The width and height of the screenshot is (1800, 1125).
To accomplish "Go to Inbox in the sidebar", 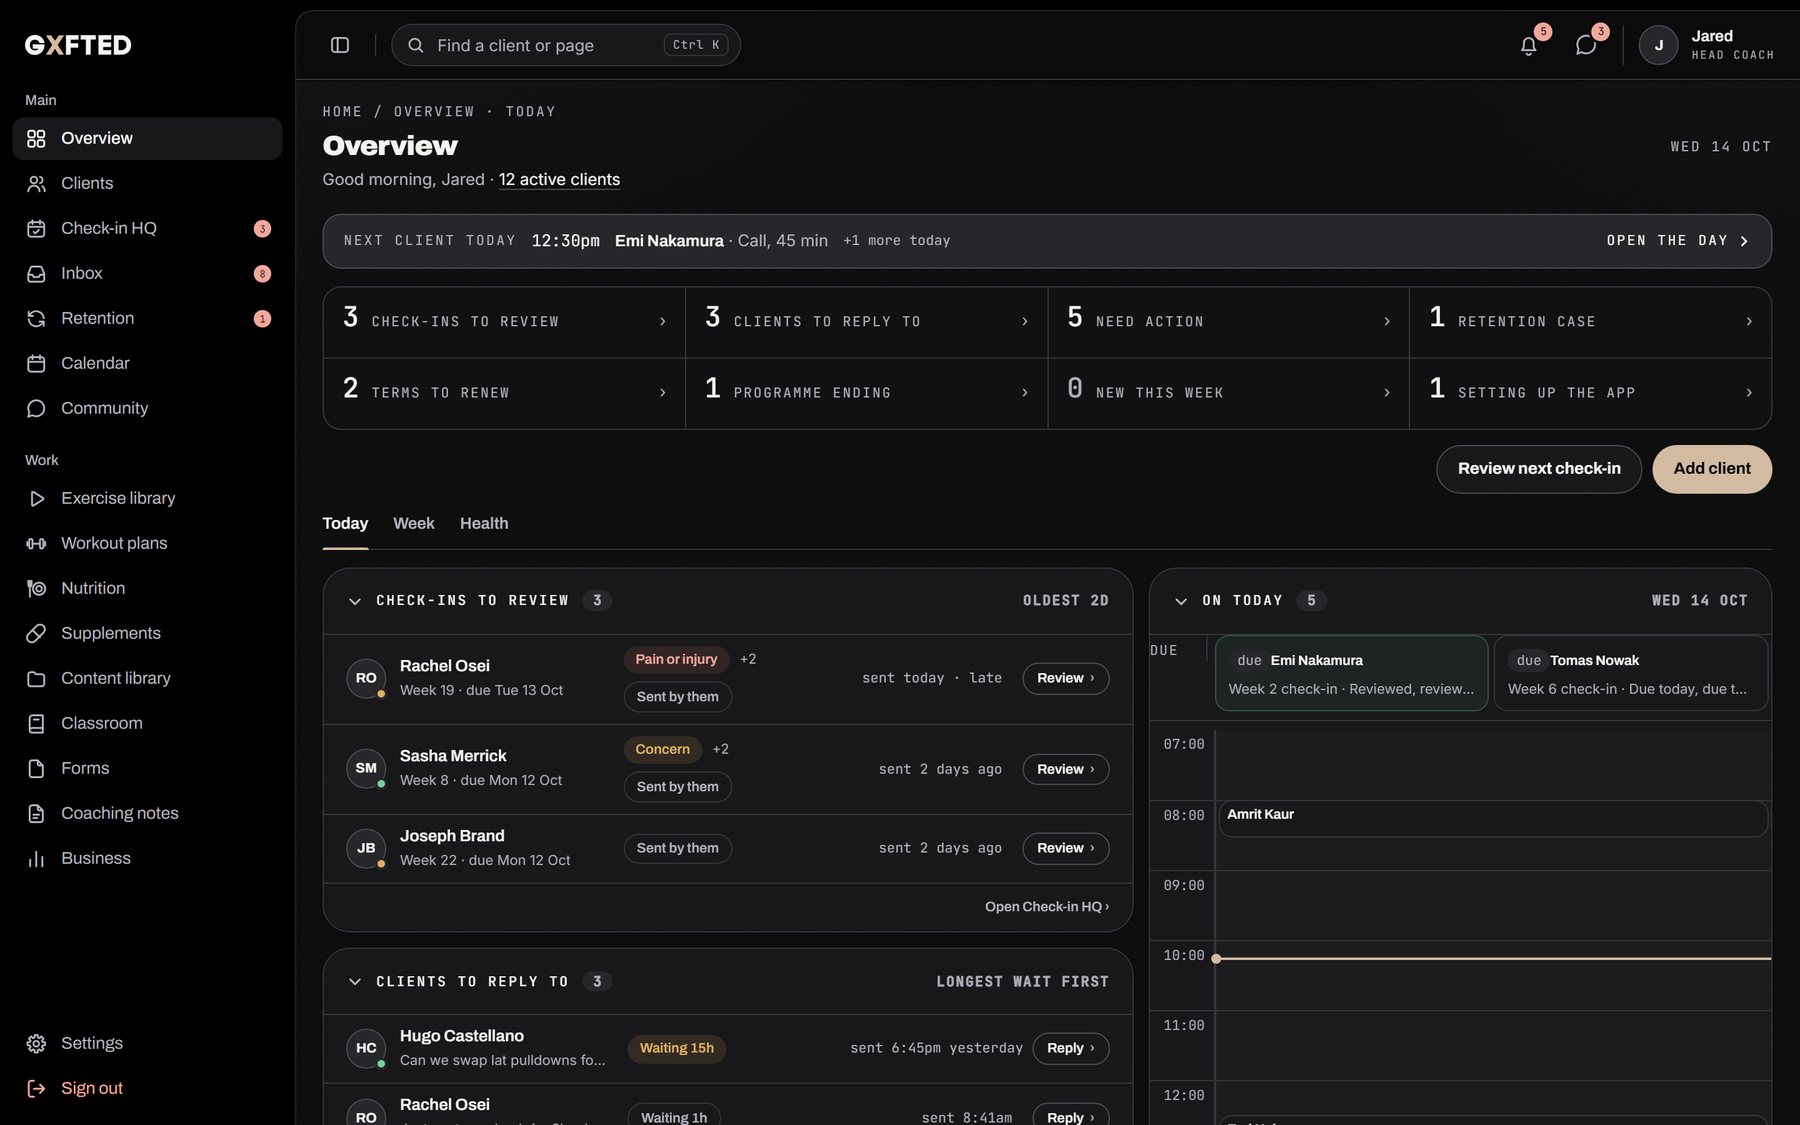I will click(147, 273).
